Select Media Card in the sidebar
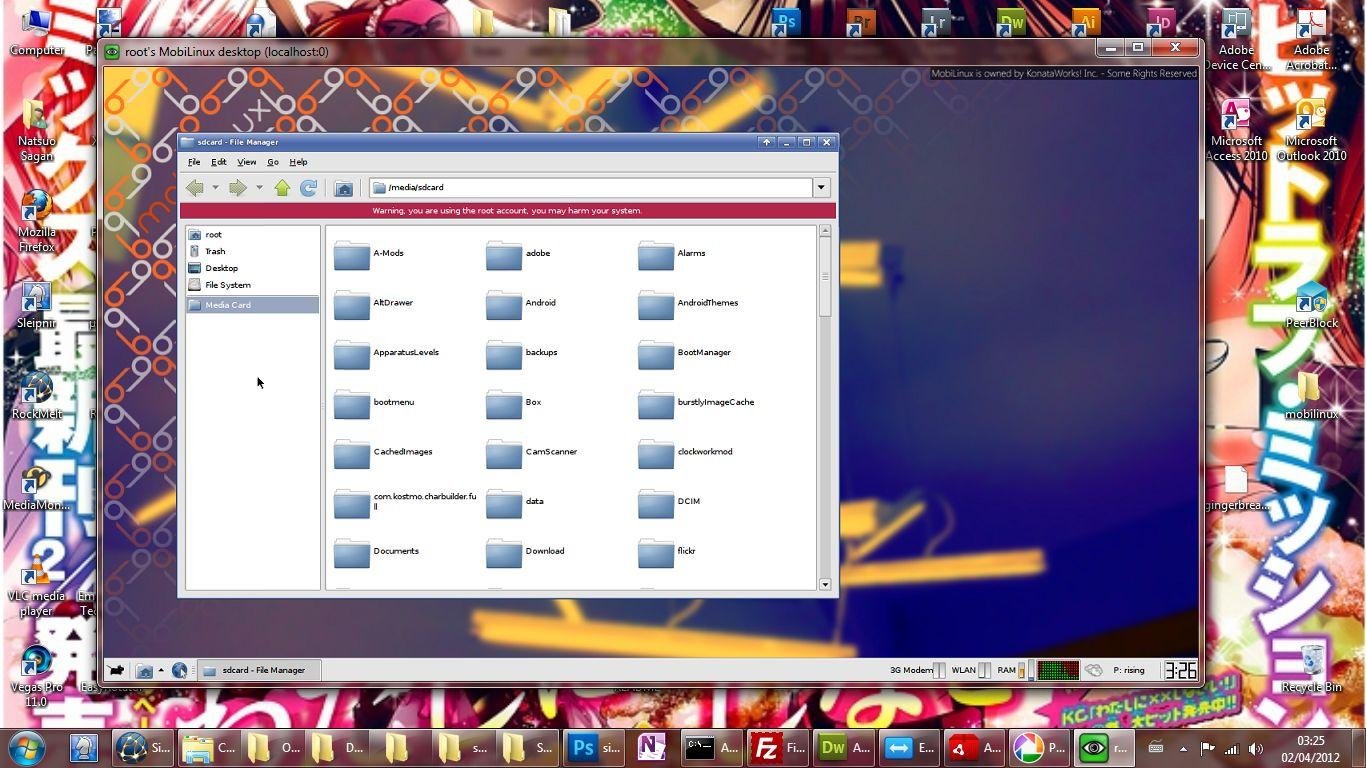The height and width of the screenshot is (768, 1366). click(227, 304)
